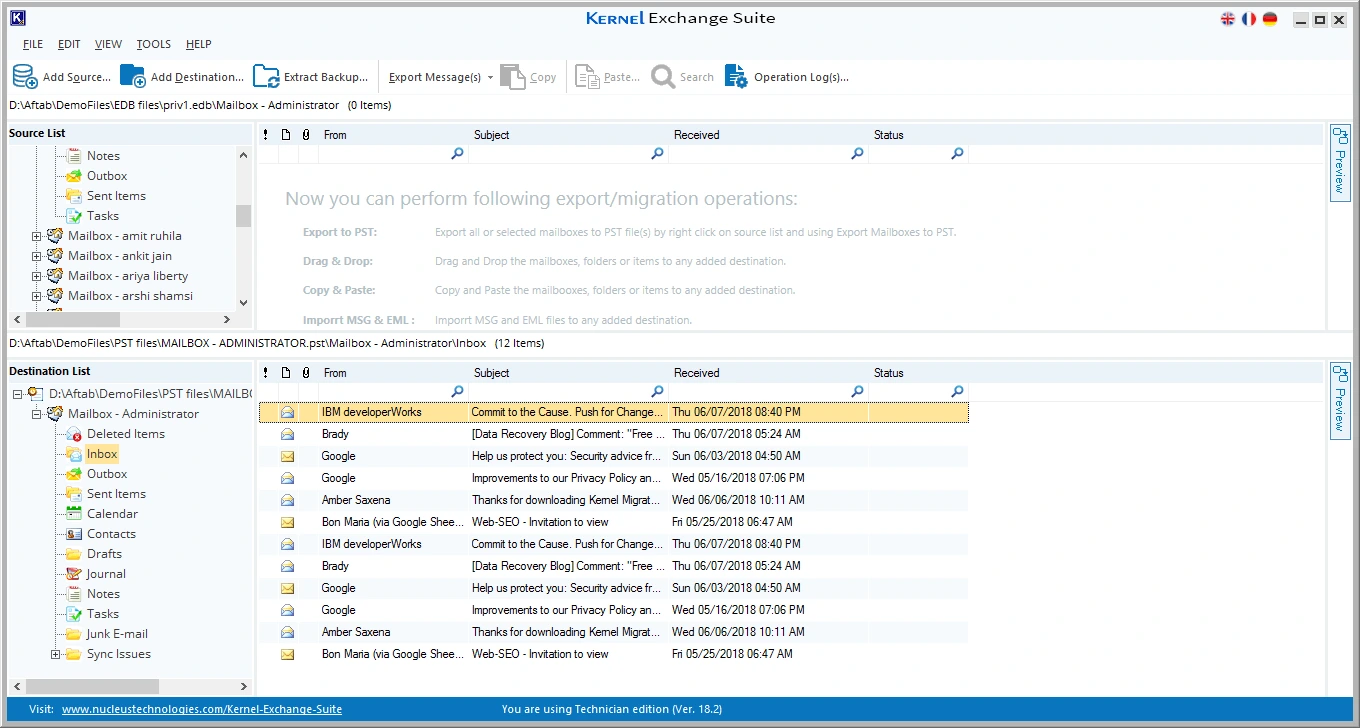Open Calendar folder in Destination List

(112, 514)
